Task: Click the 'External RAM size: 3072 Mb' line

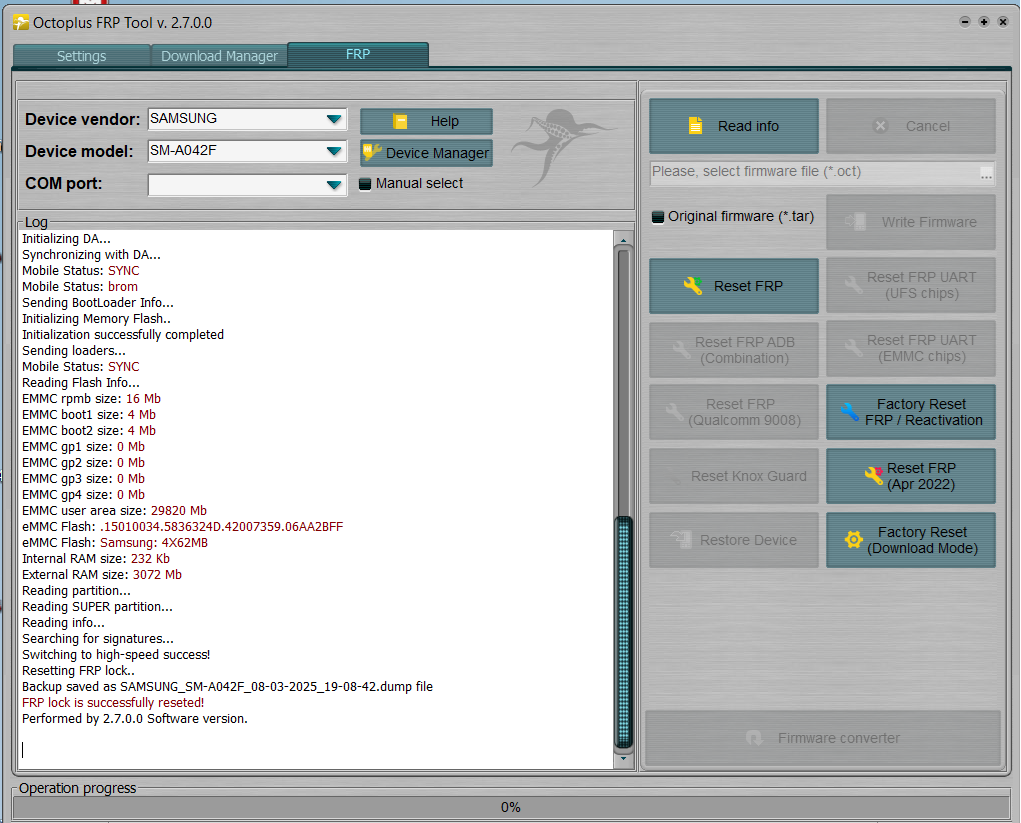Action: [x=102, y=574]
